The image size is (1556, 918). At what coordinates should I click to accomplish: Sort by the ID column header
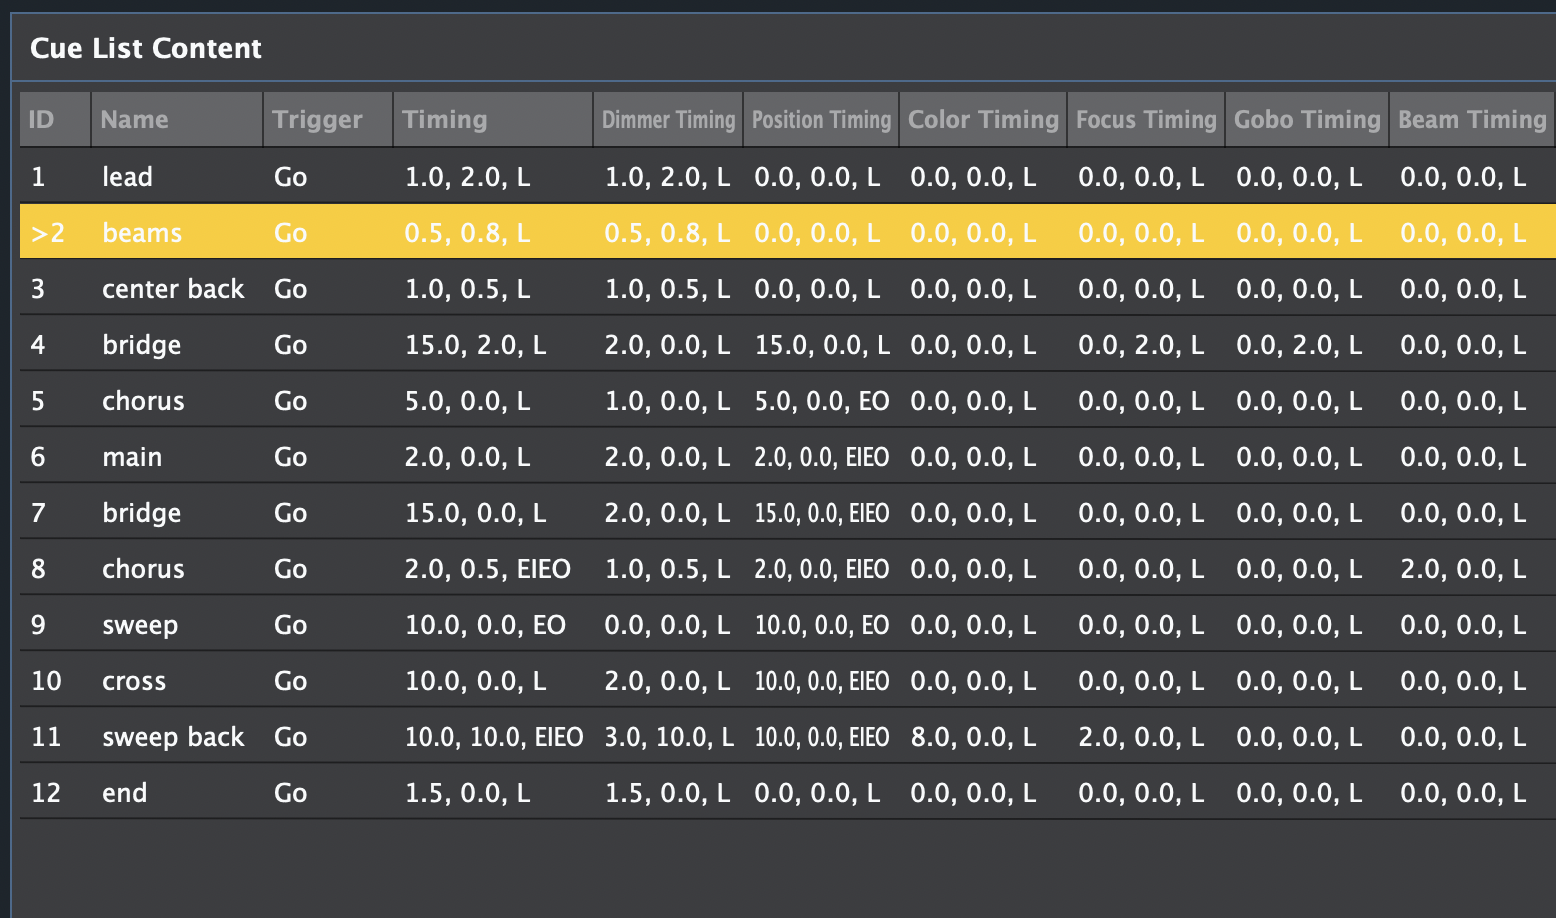(42, 120)
